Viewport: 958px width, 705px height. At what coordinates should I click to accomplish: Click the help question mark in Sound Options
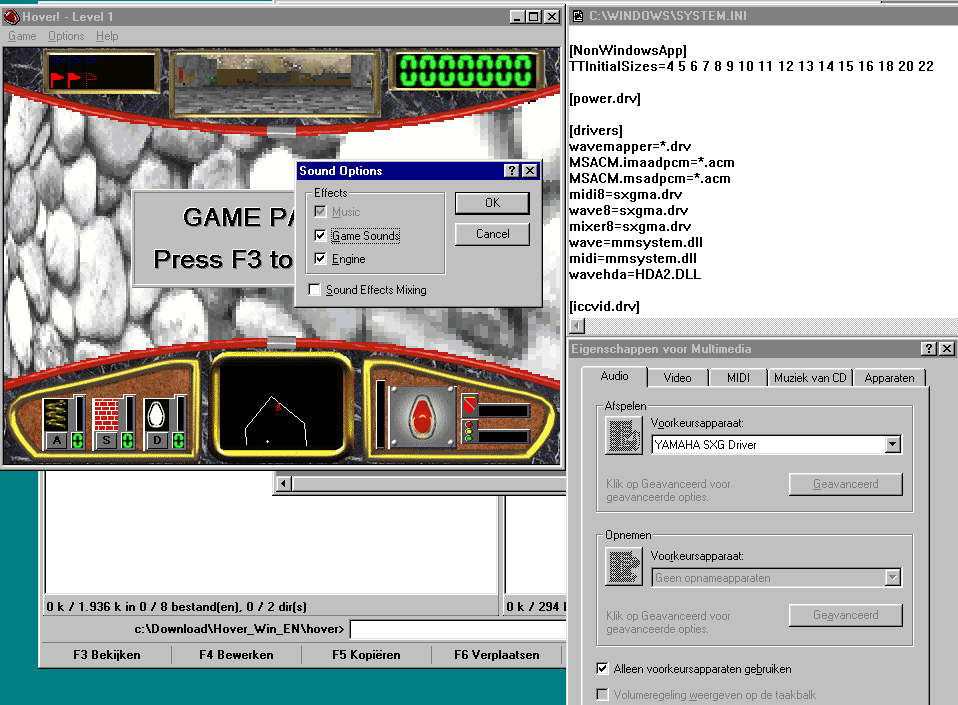tap(512, 171)
